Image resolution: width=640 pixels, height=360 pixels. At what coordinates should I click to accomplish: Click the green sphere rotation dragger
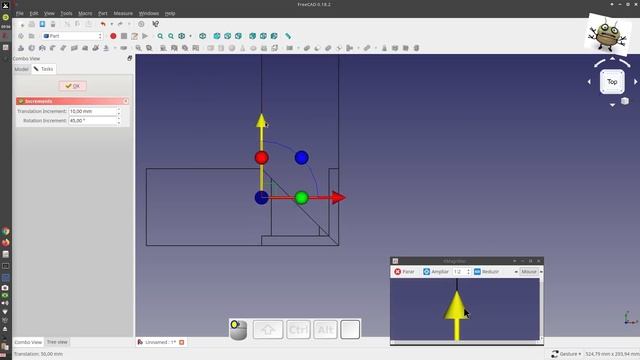click(x=302, y=198)
